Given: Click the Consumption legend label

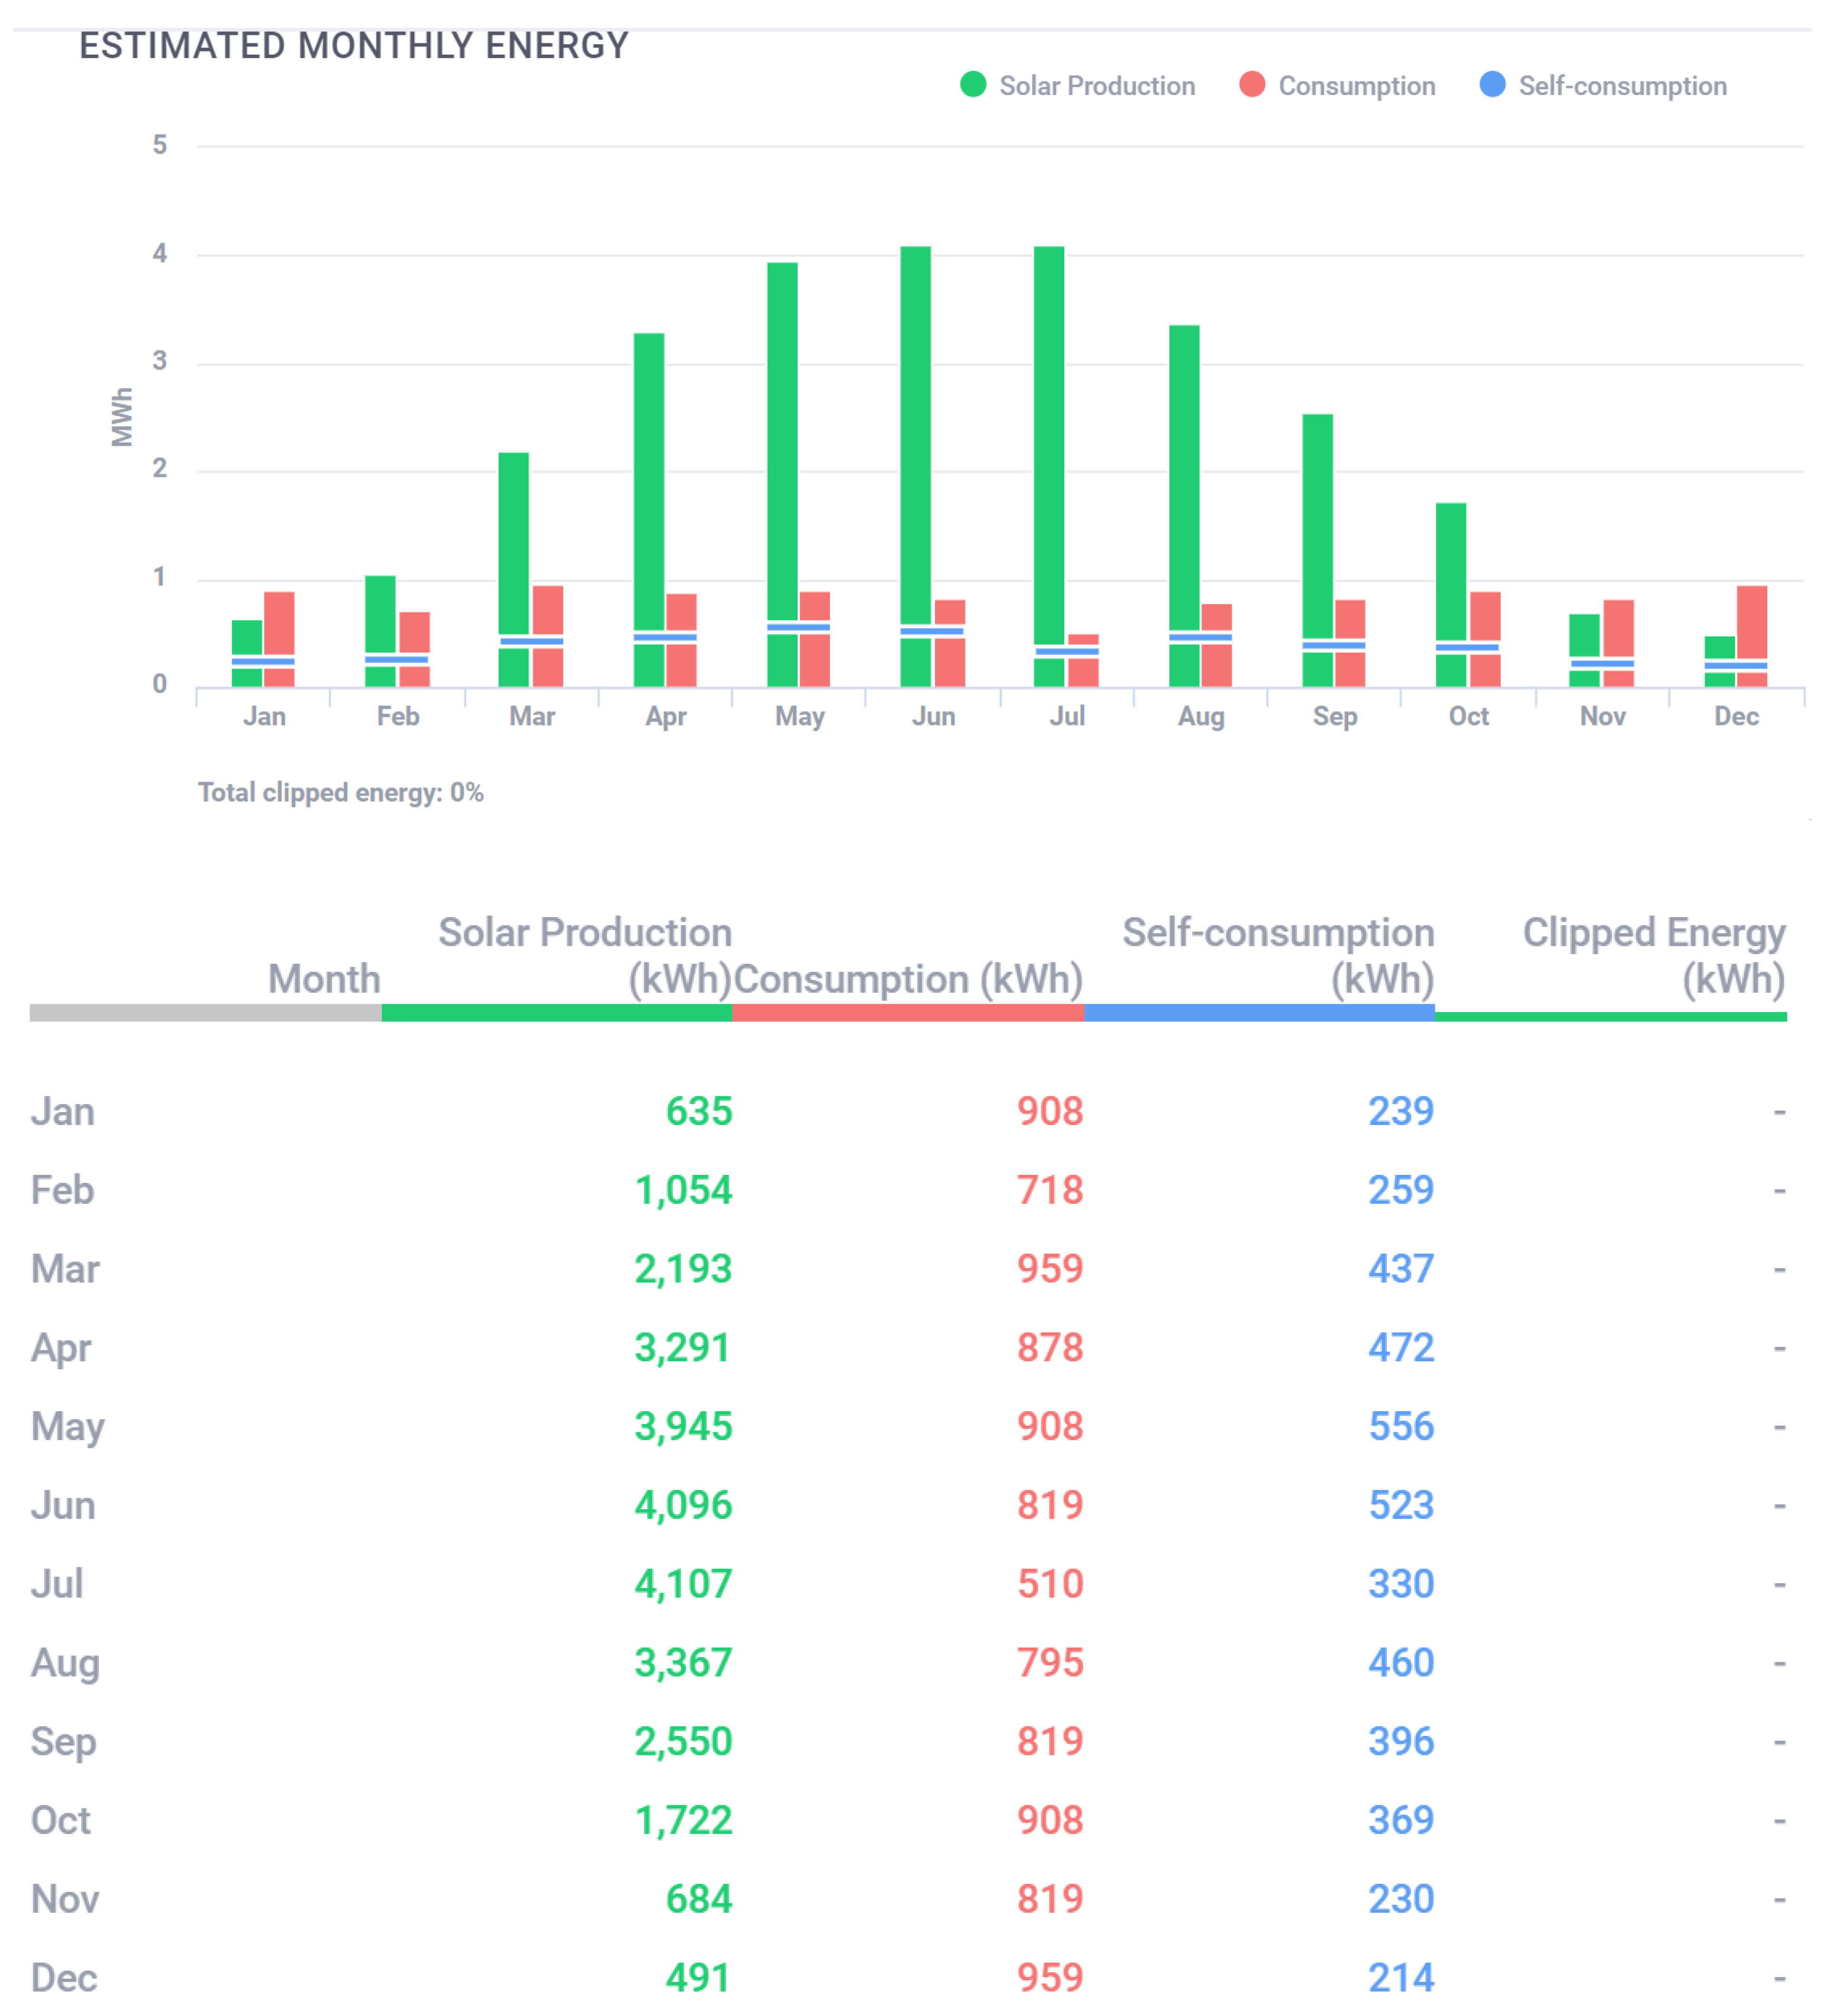Looking at the screenshot, I should (1356, 86).
